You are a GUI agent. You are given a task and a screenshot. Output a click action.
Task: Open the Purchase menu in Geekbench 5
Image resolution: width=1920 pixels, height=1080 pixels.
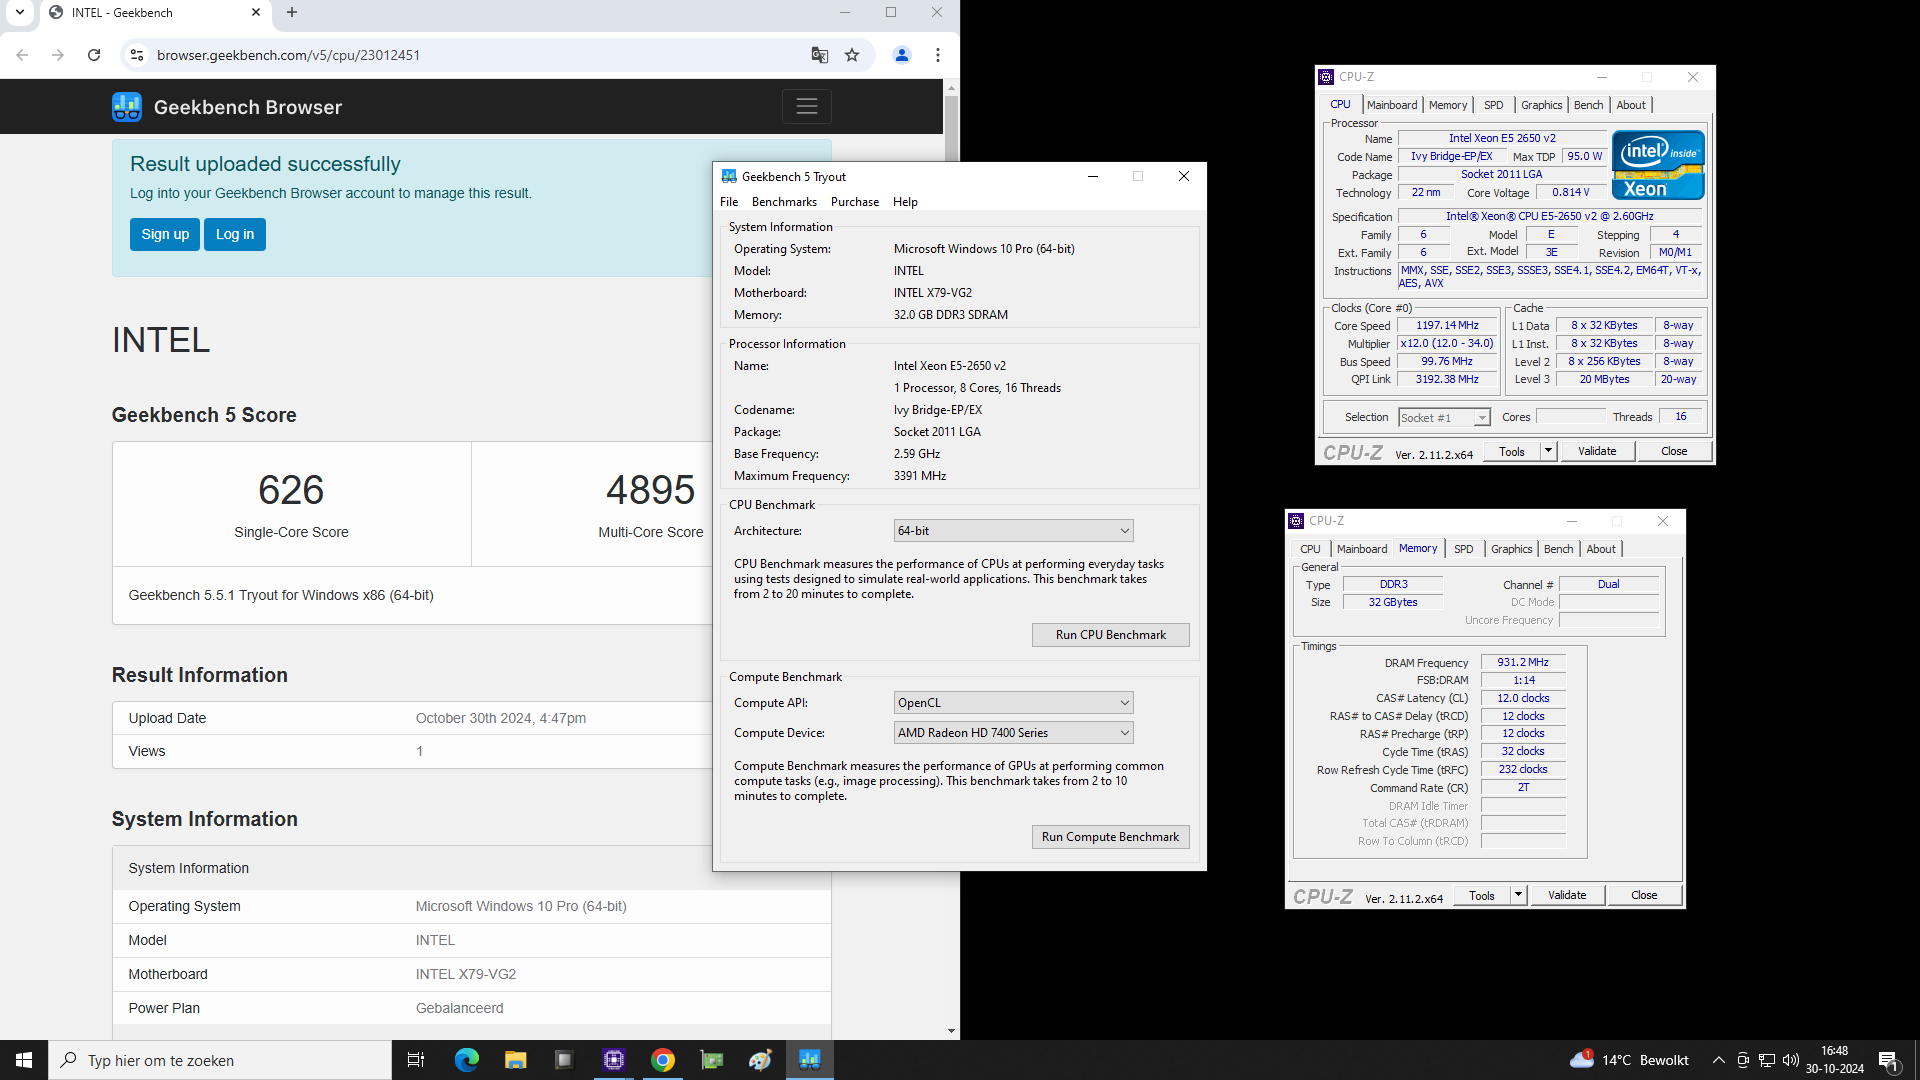(855, 202)
